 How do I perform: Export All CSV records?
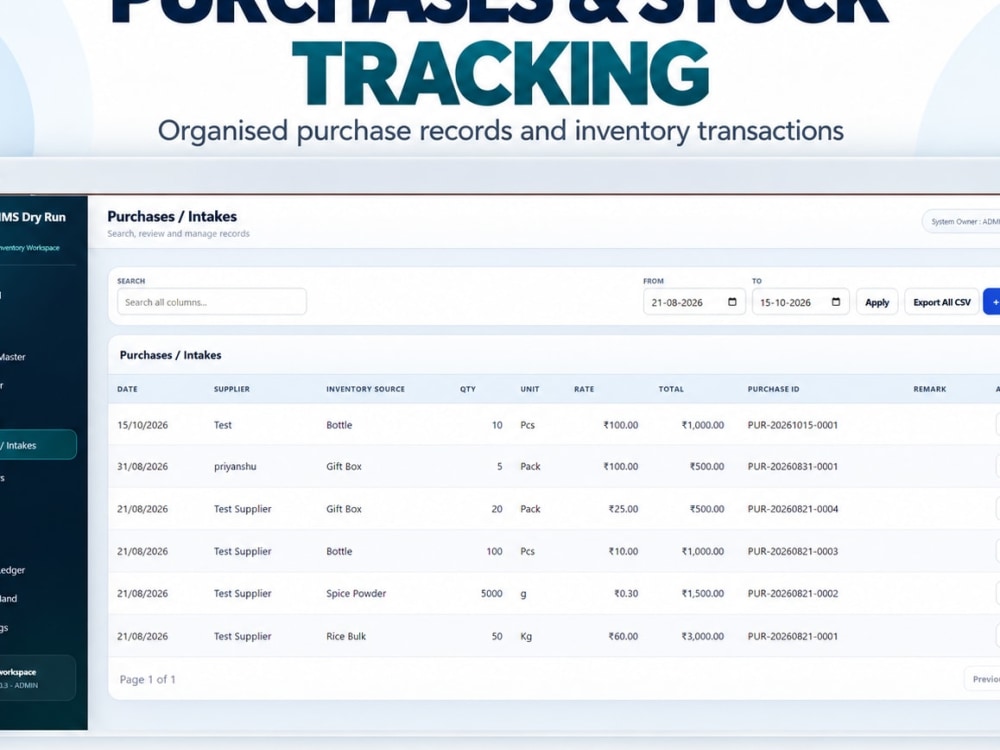pos(941,302)
